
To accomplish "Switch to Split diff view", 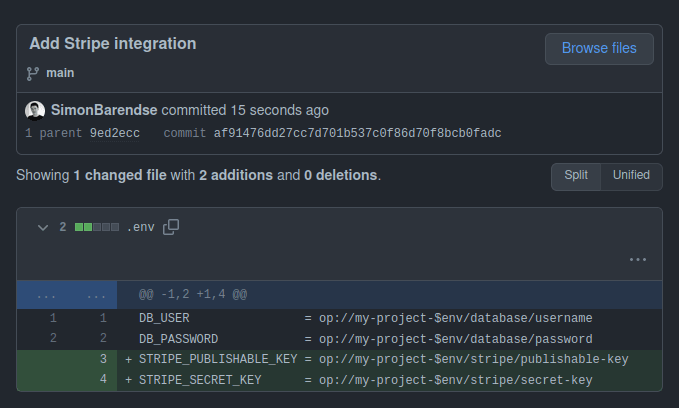I will click(576, 175).
